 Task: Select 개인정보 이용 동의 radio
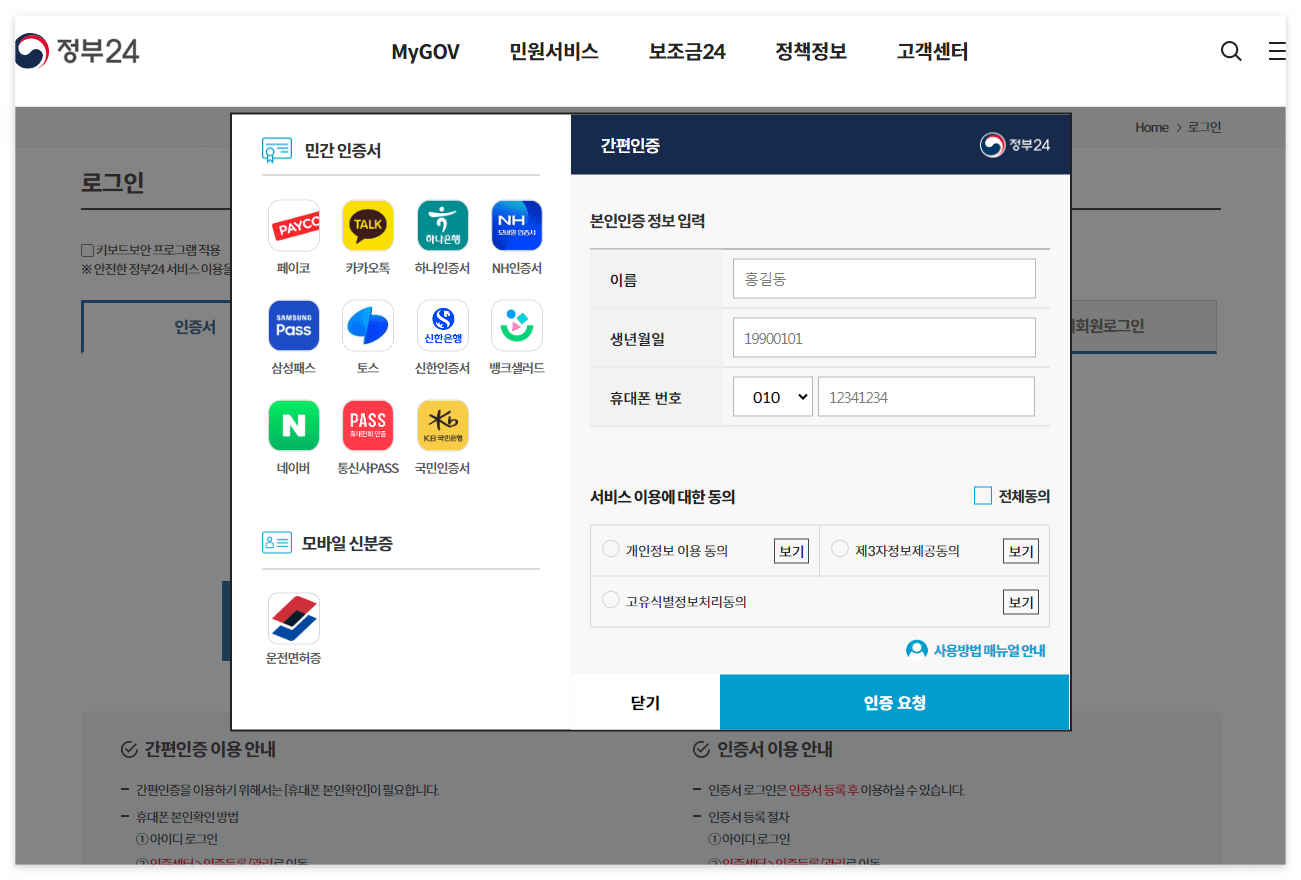611,549
